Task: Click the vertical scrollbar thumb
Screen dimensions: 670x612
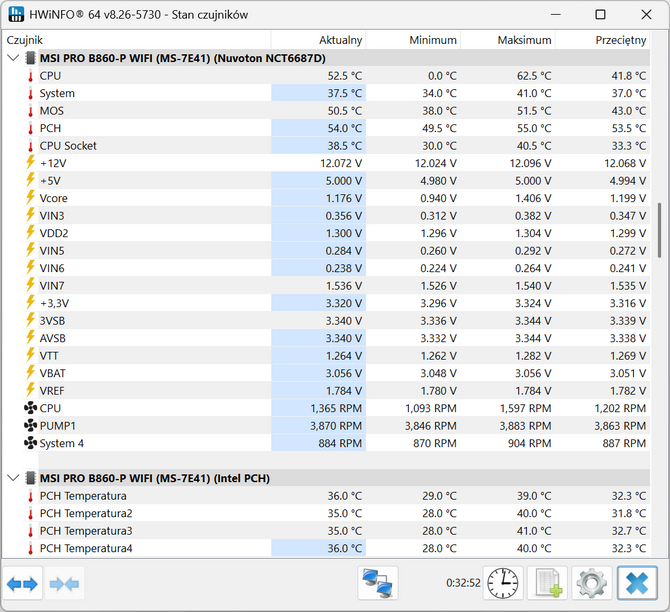Action: tap(660, 230)
